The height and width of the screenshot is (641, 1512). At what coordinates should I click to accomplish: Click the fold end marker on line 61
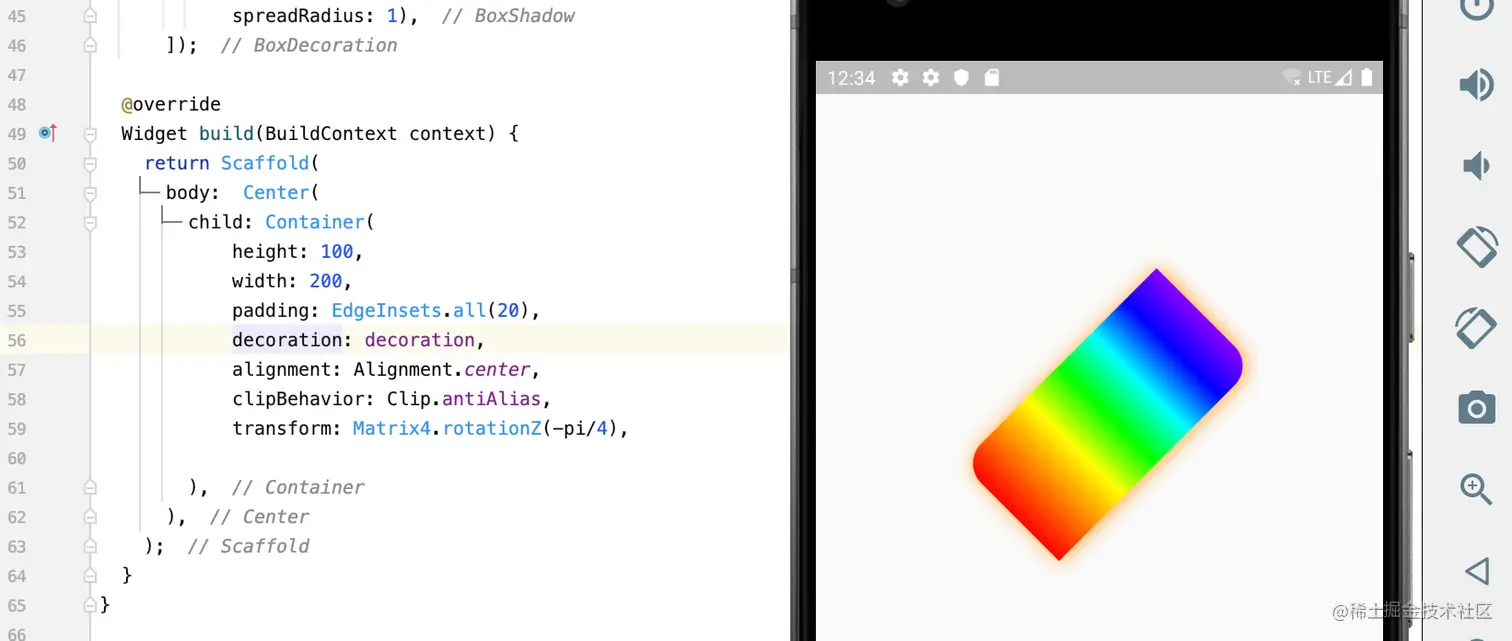pos(90,487)
